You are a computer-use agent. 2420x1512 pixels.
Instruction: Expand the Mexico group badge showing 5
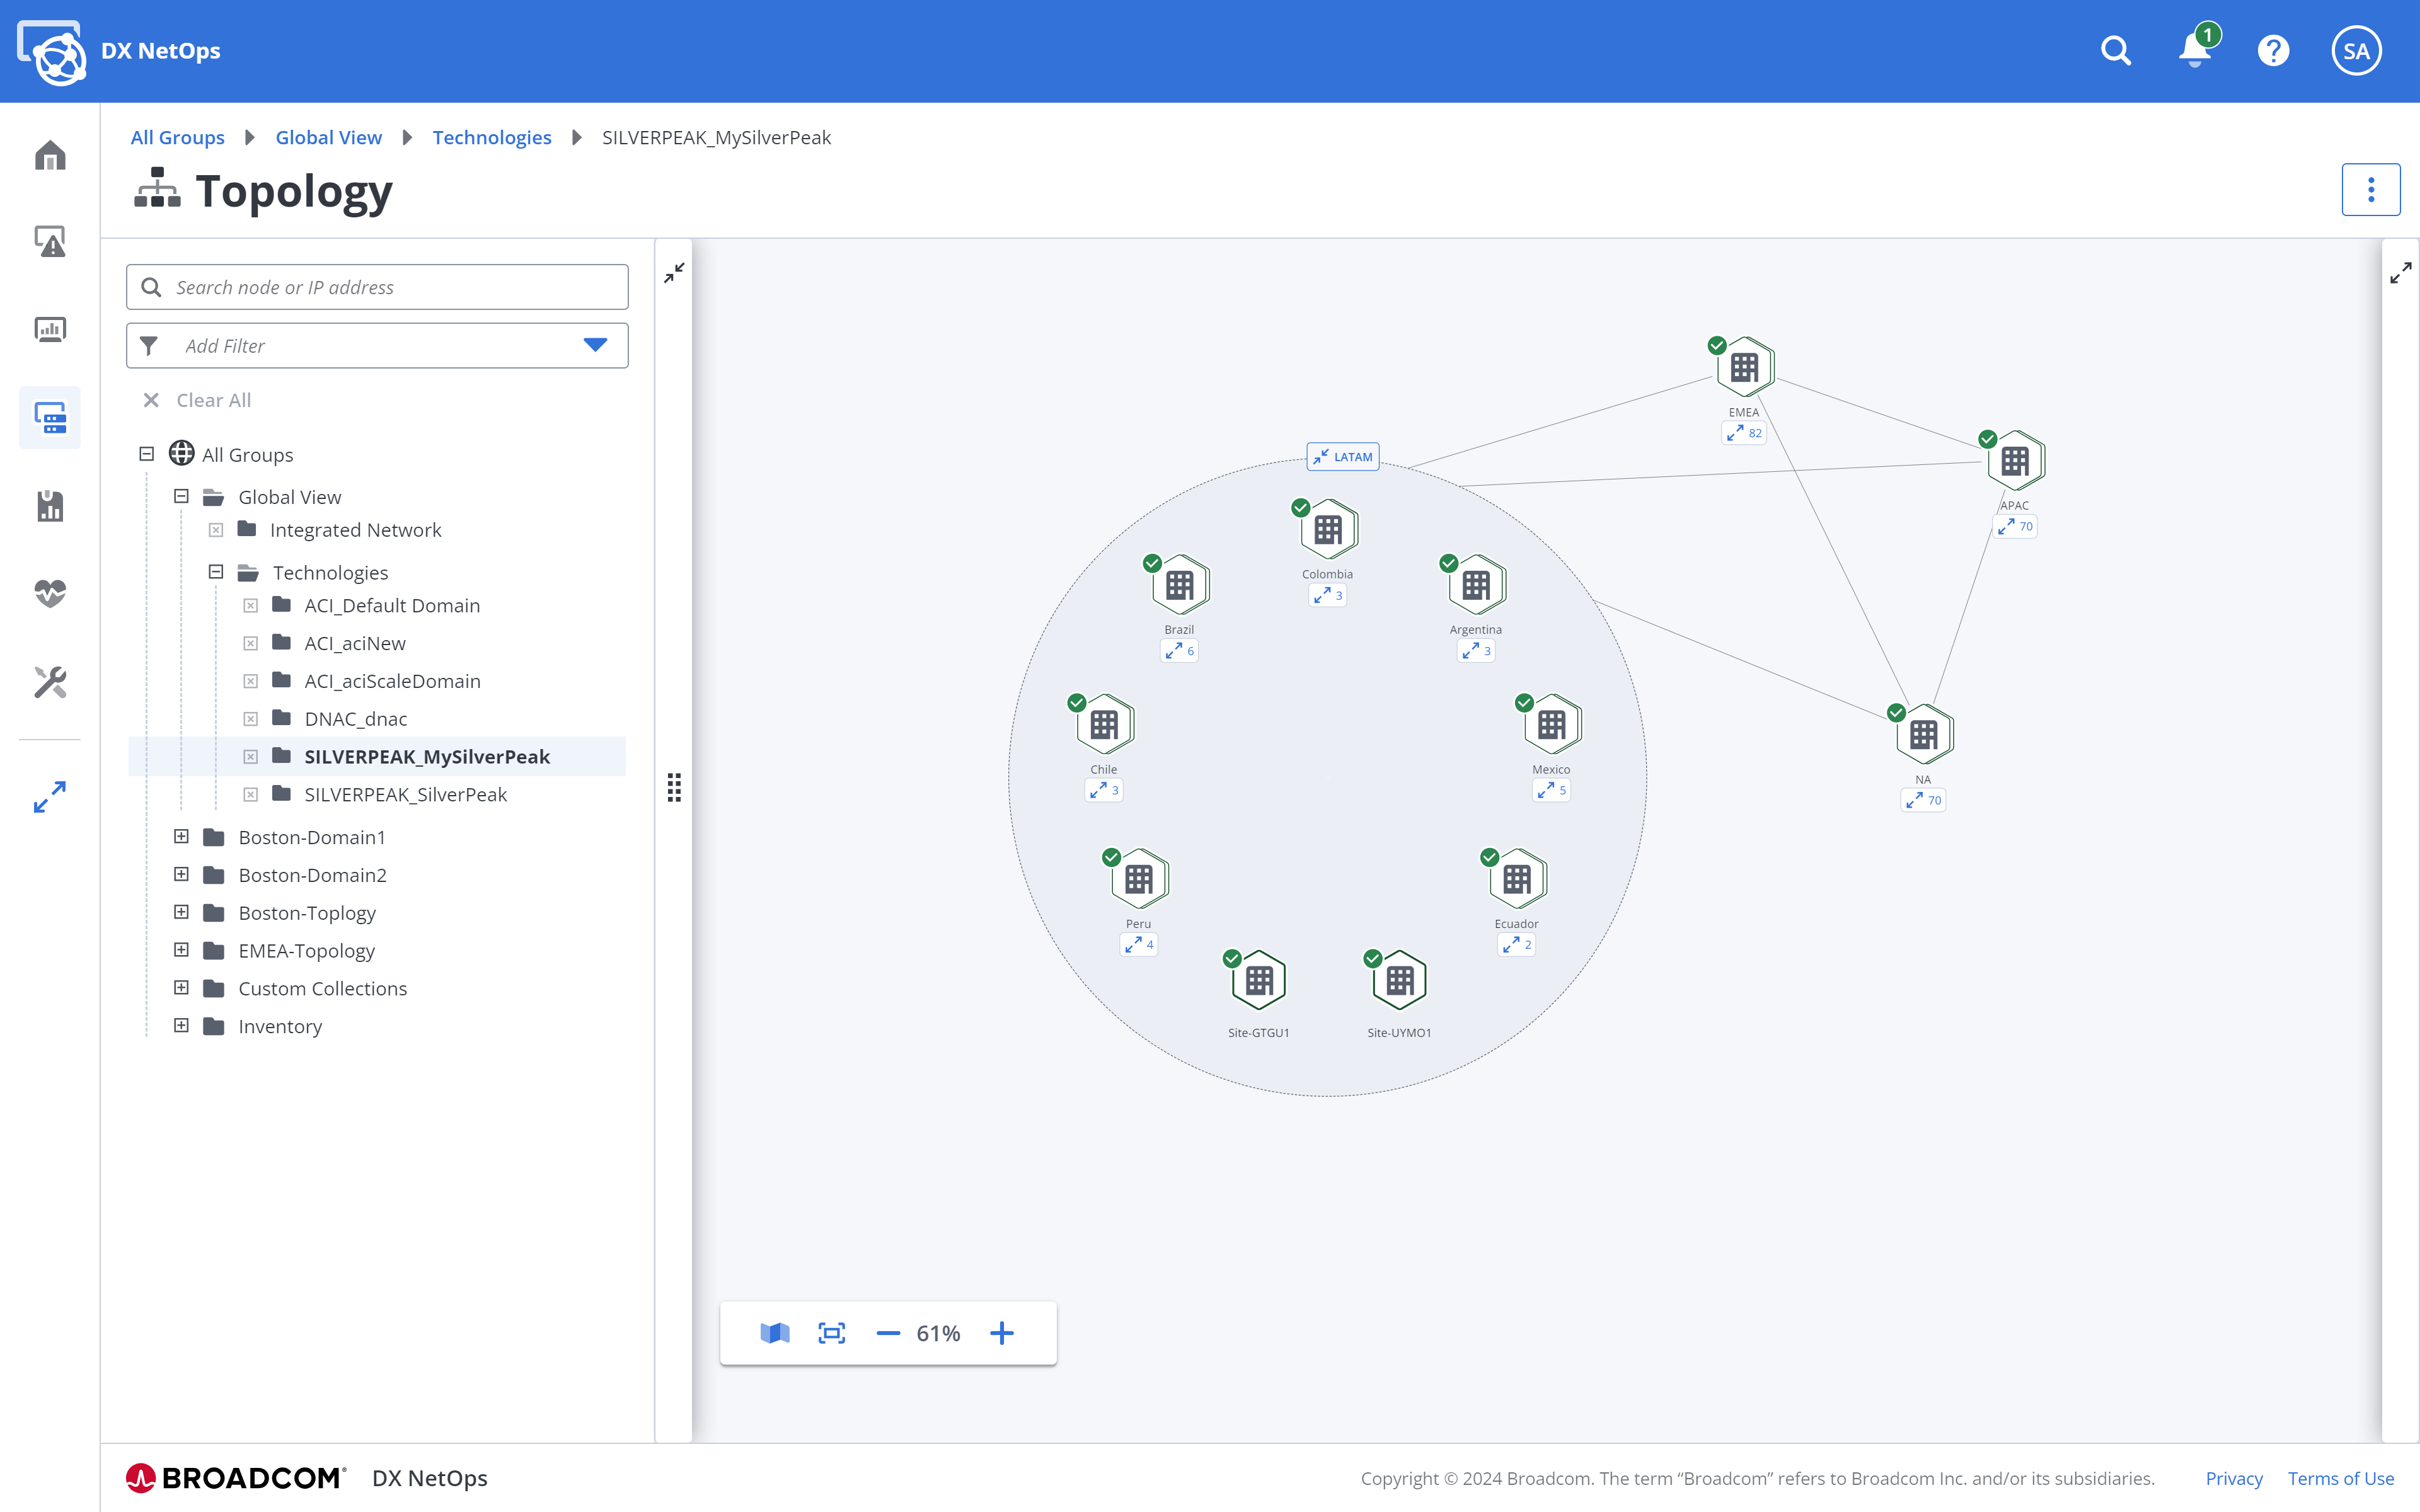(1551, 790)
